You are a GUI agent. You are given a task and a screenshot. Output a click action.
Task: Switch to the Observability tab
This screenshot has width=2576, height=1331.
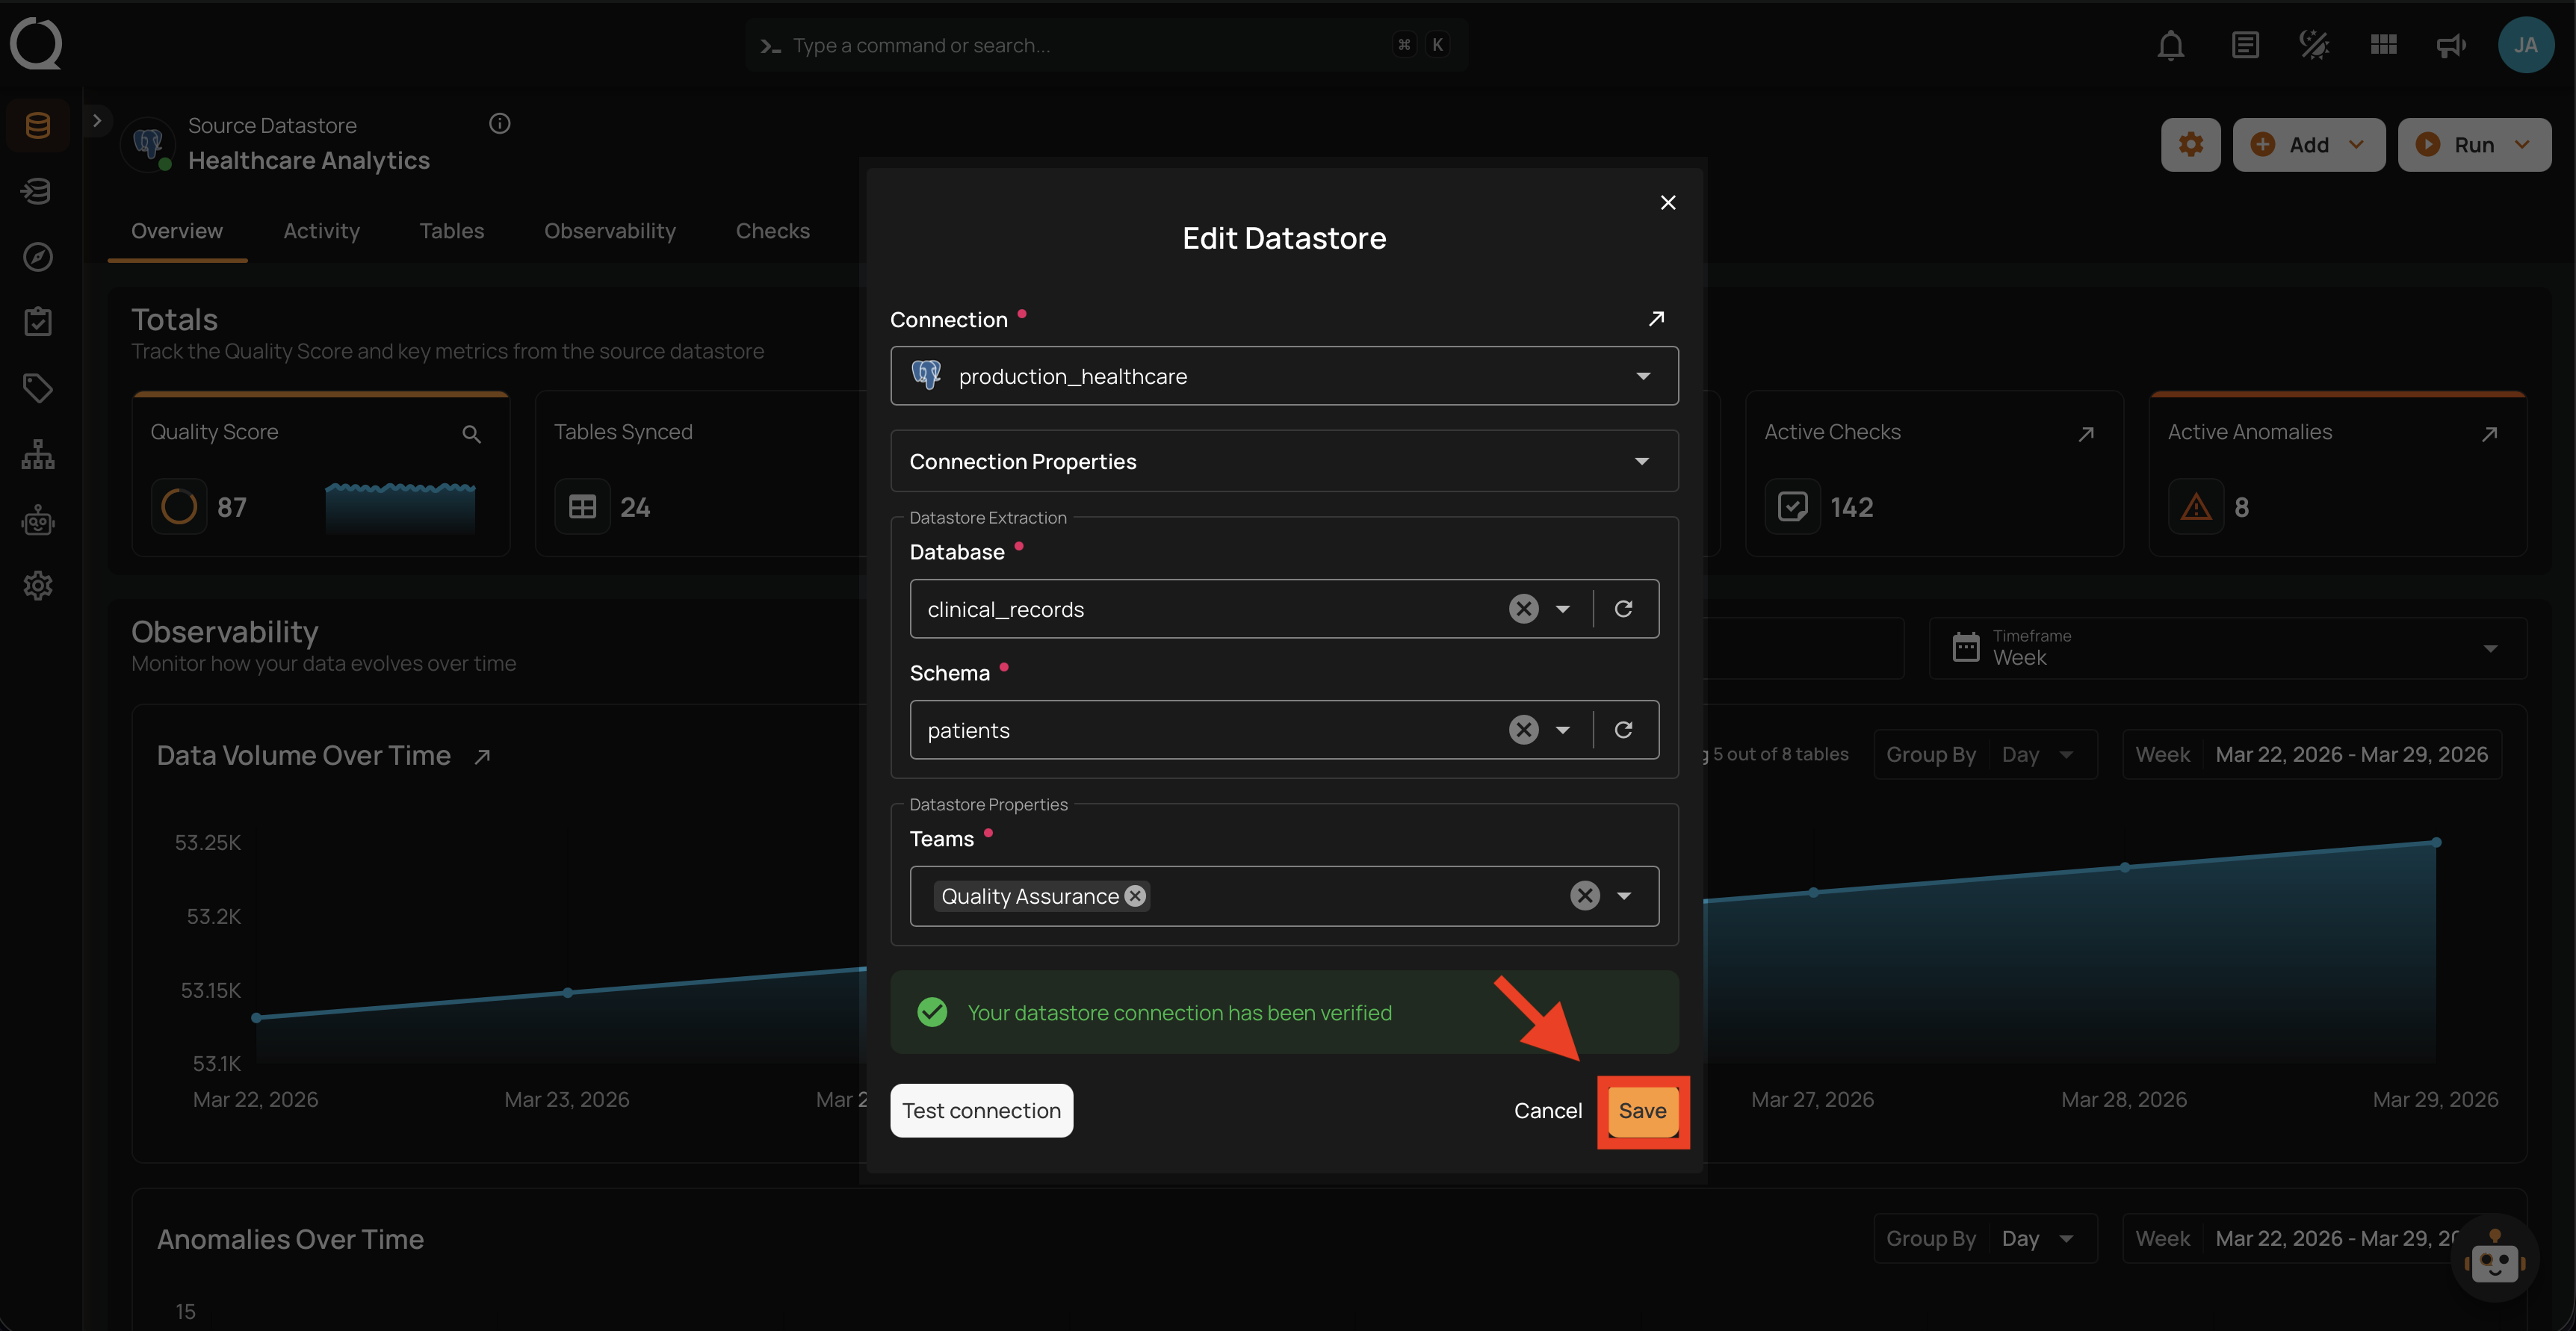pyautogui.click(x=609, y=231)
